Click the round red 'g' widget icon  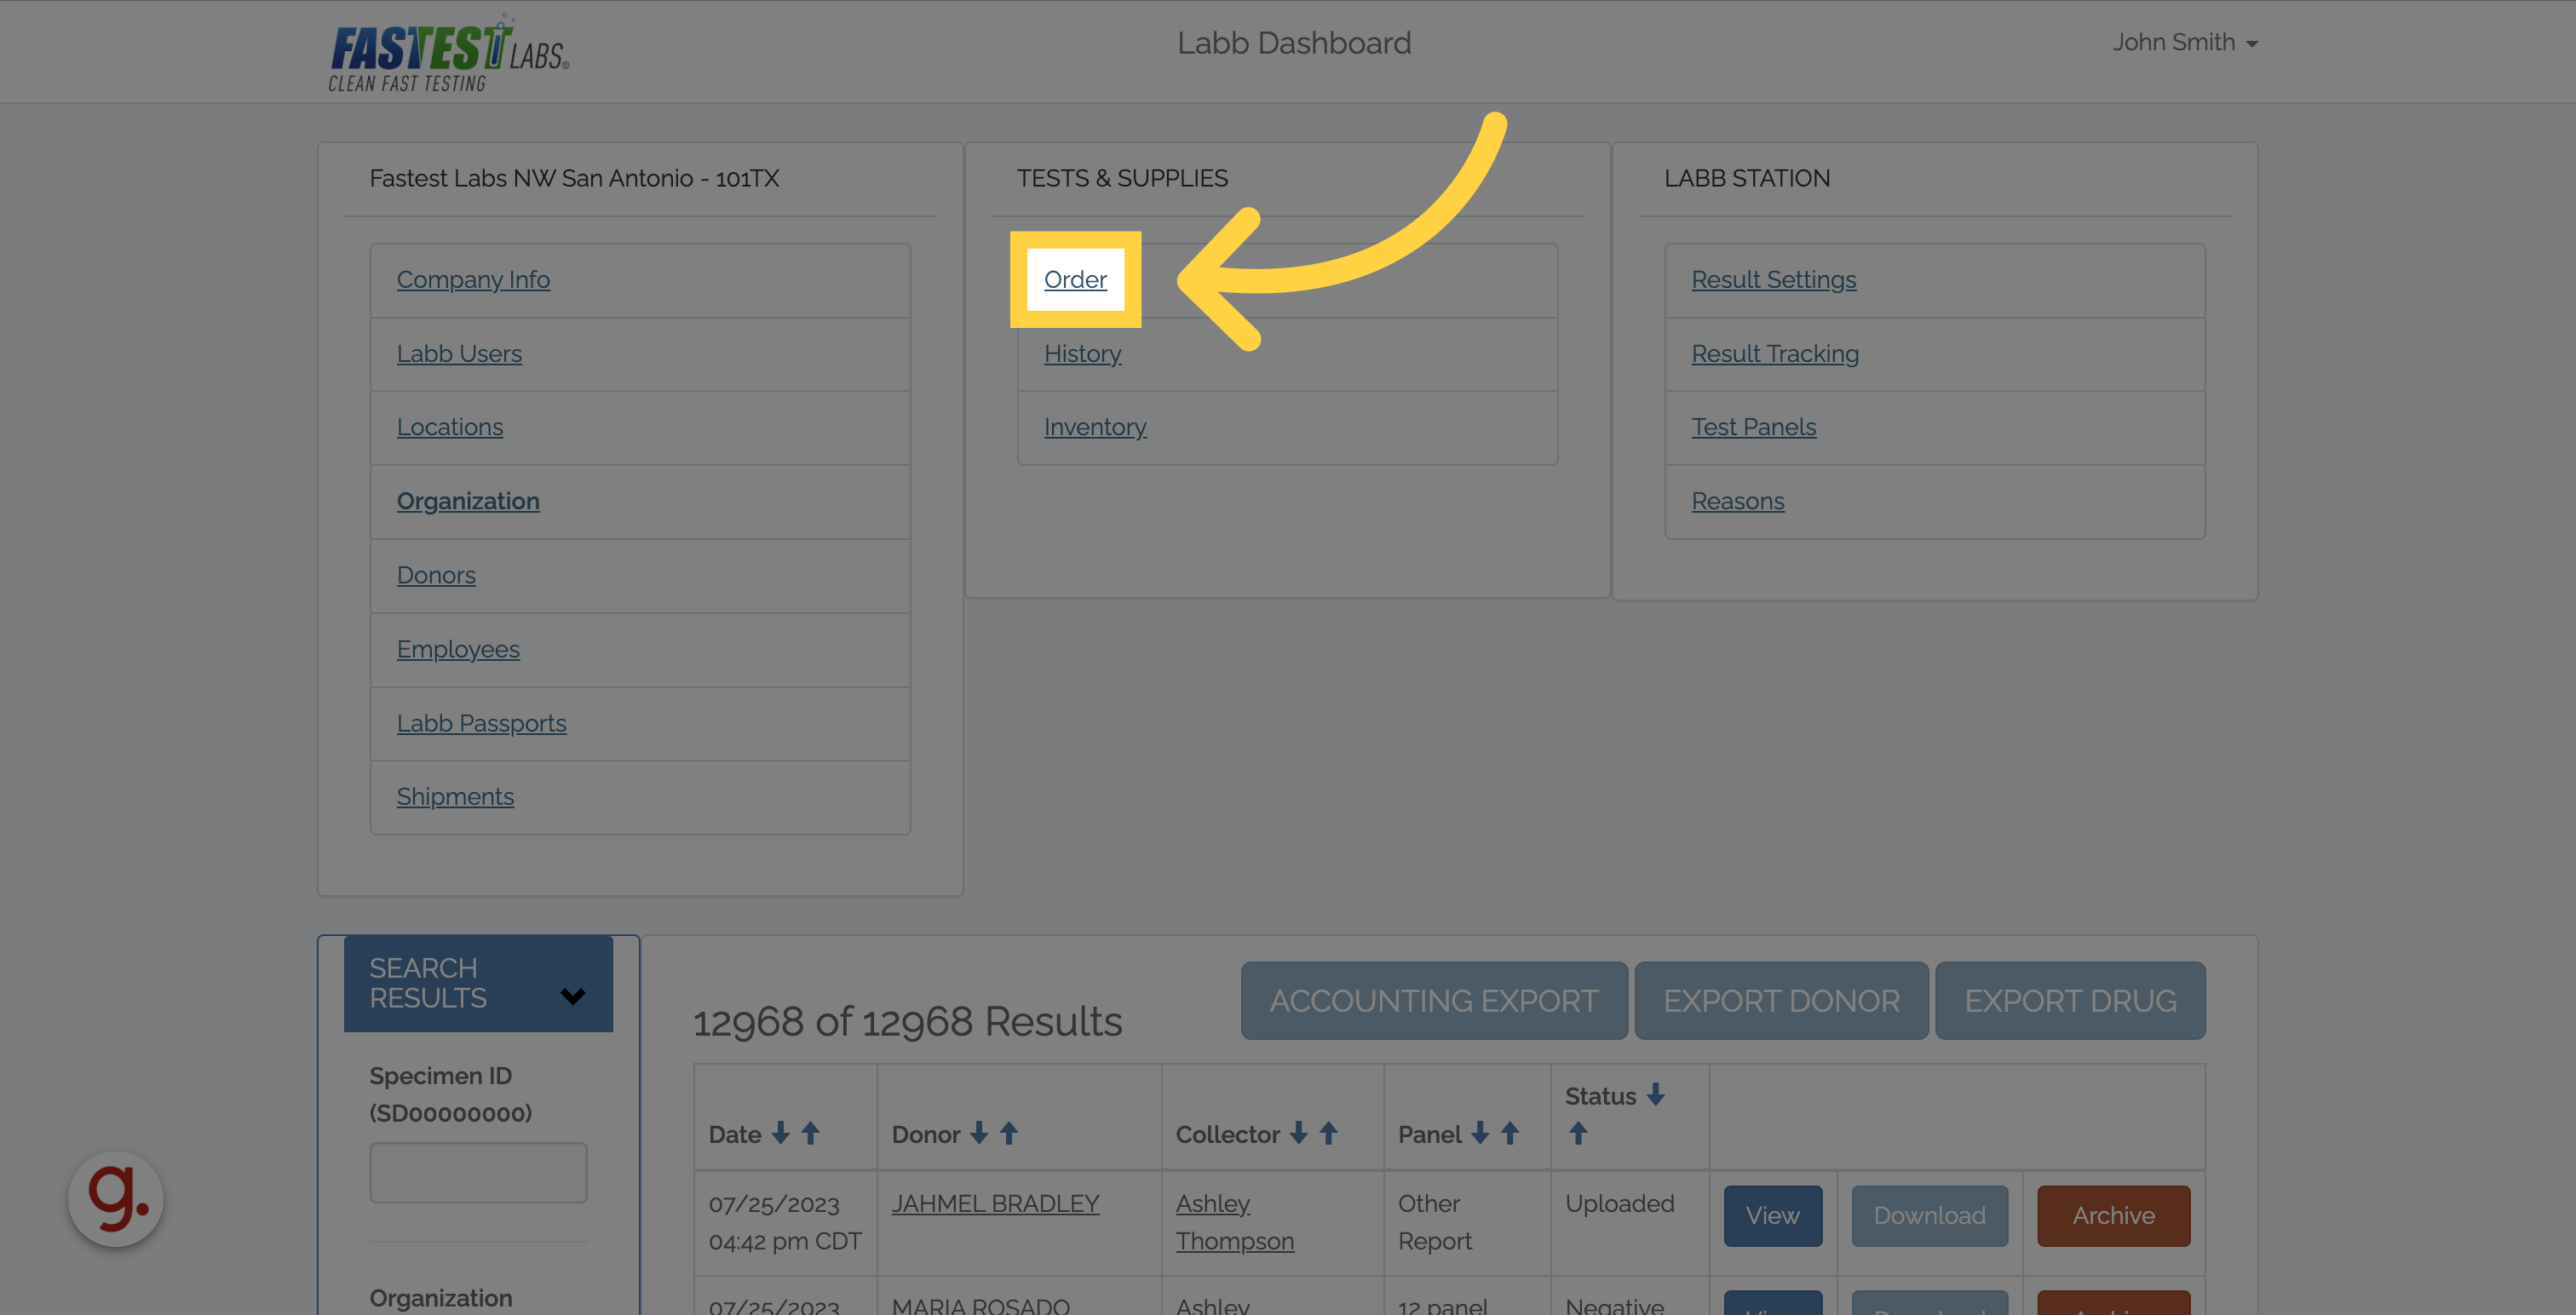[116, 1198]
